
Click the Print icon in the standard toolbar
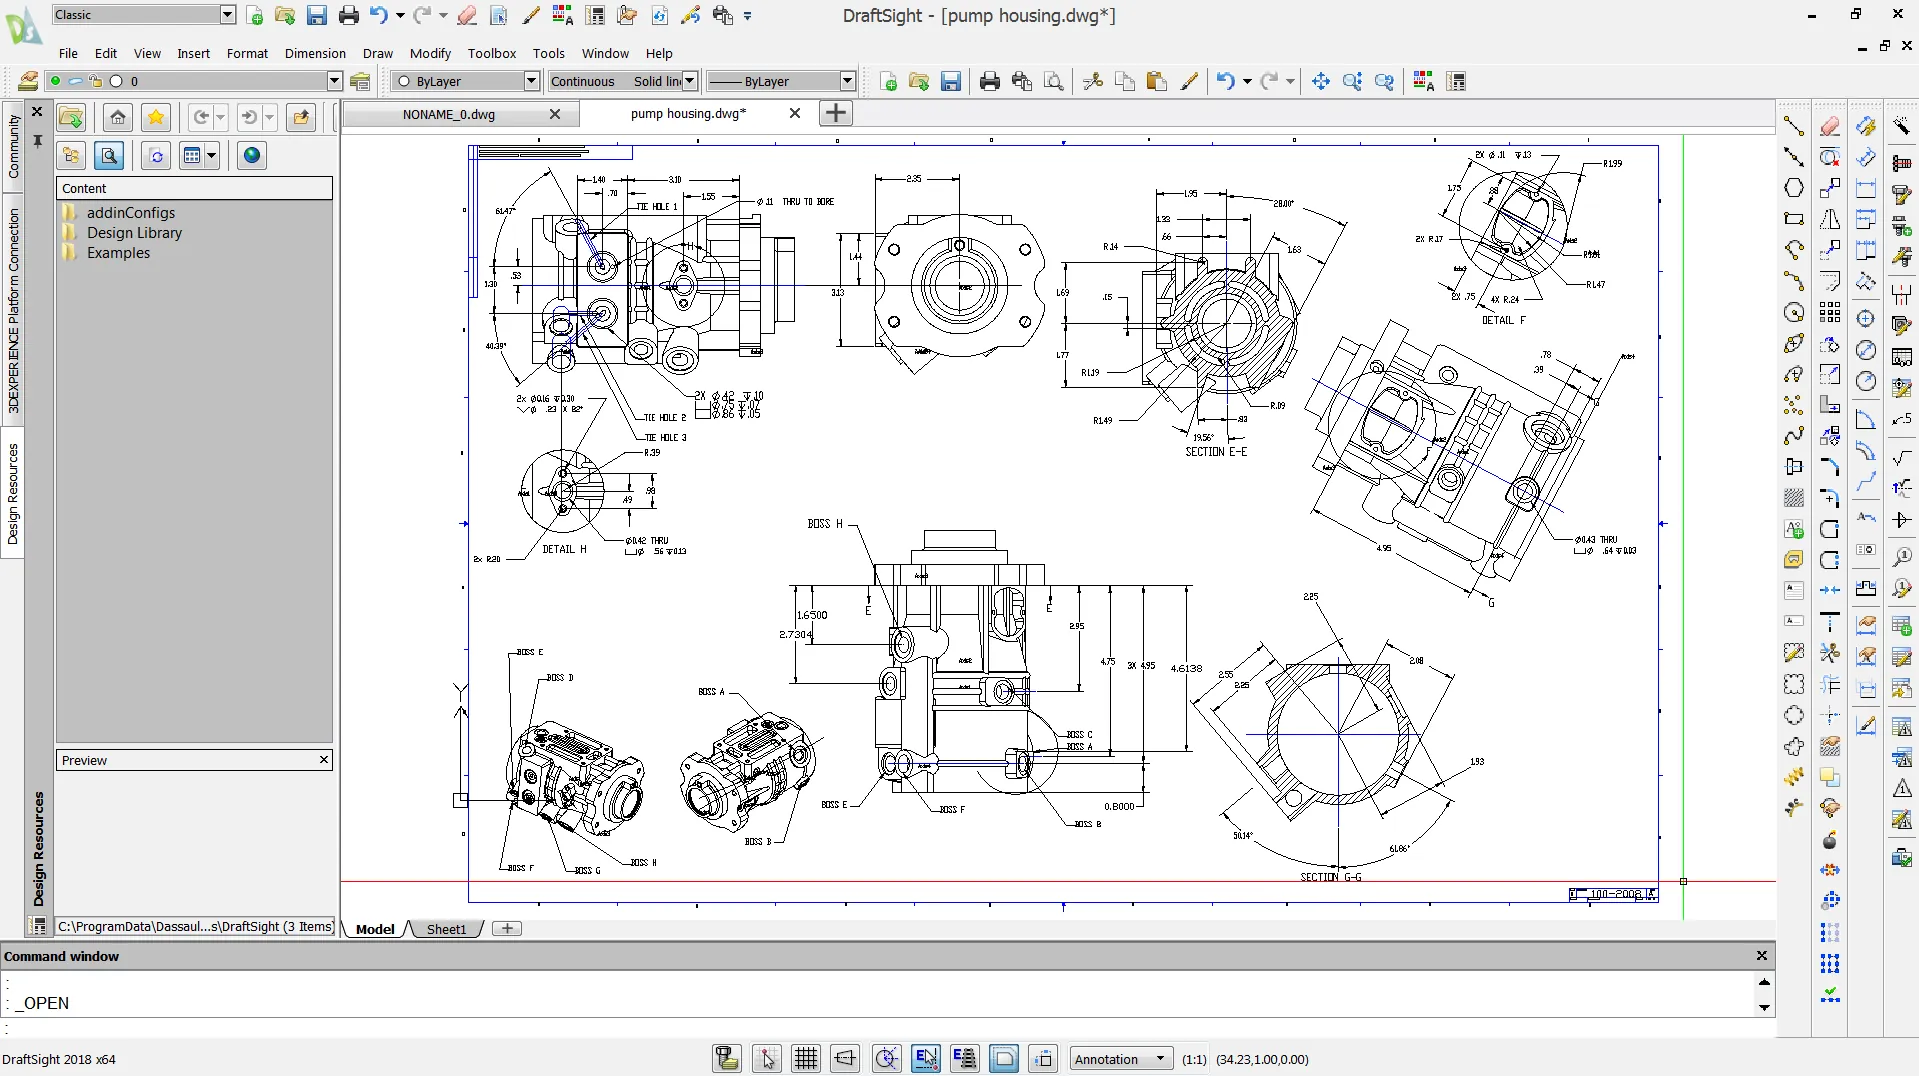[x=989, y=82]
